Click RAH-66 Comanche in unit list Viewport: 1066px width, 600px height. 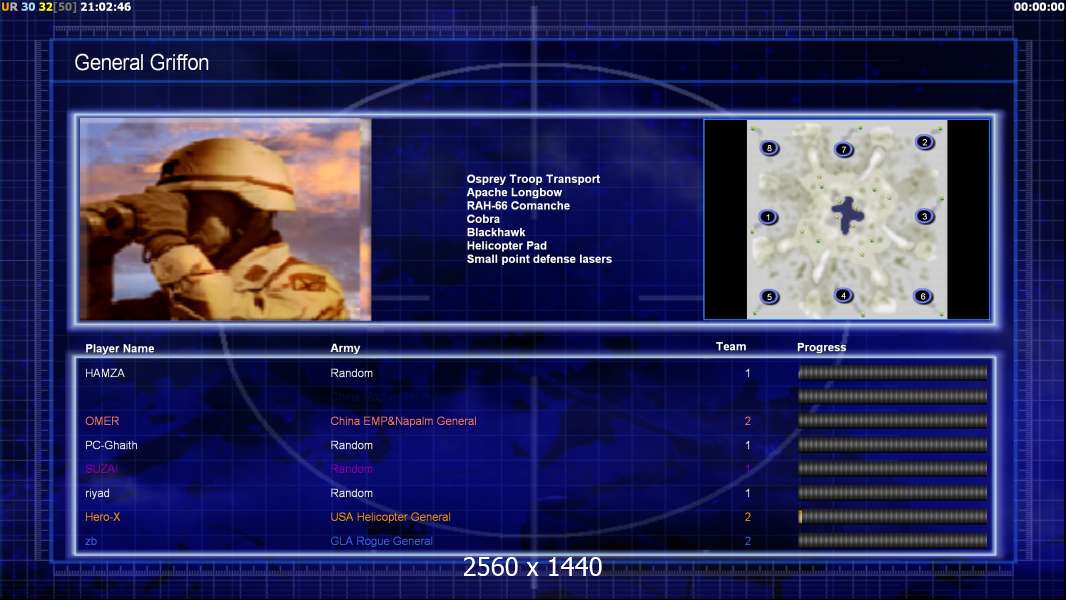pyautogui.click(x=518, y=205)
